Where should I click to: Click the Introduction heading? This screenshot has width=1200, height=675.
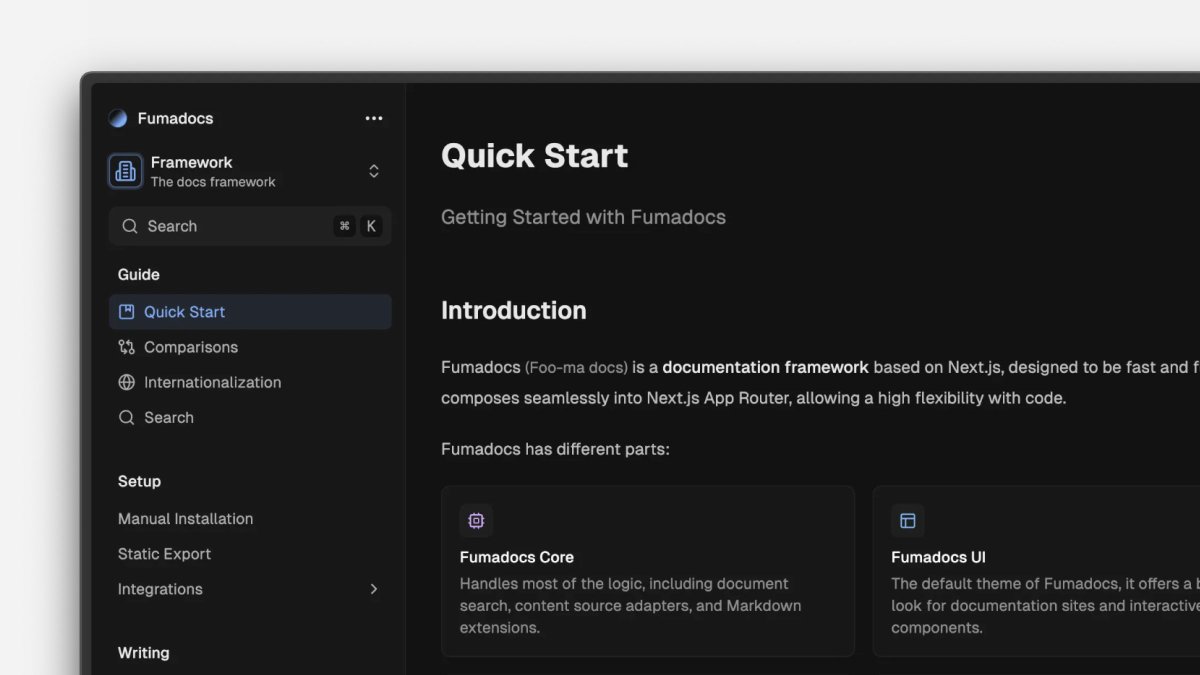514,310
